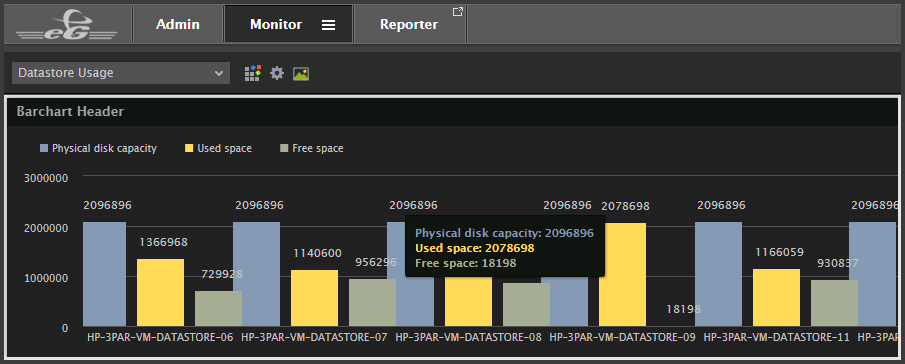Click the HP-3PAR-VM-DATASTORE-09 axis label
Viewport: 905px width, 364px height.
point(622,337)
